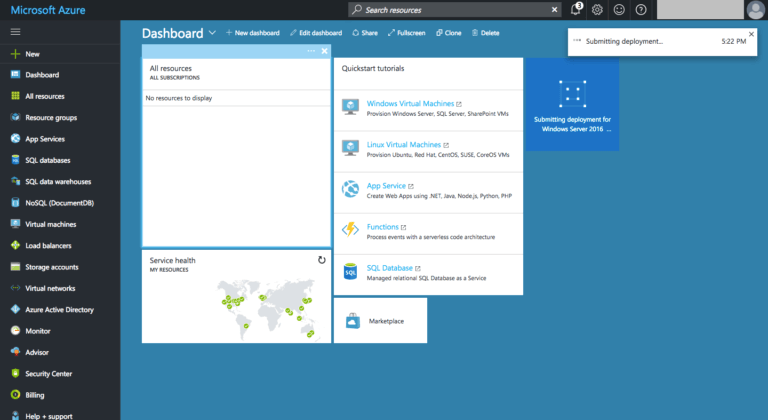Click the Virtual networks icon

(15, 288)
